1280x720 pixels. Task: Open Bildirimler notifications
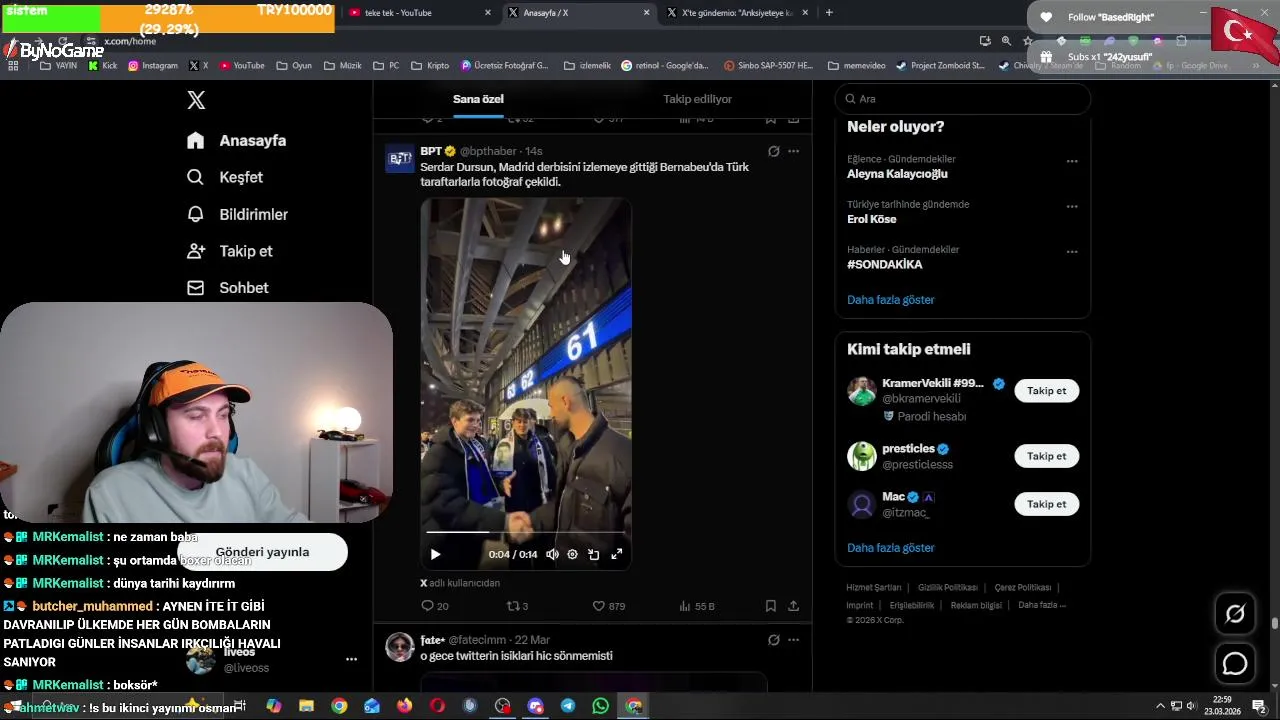click(238, 214)
